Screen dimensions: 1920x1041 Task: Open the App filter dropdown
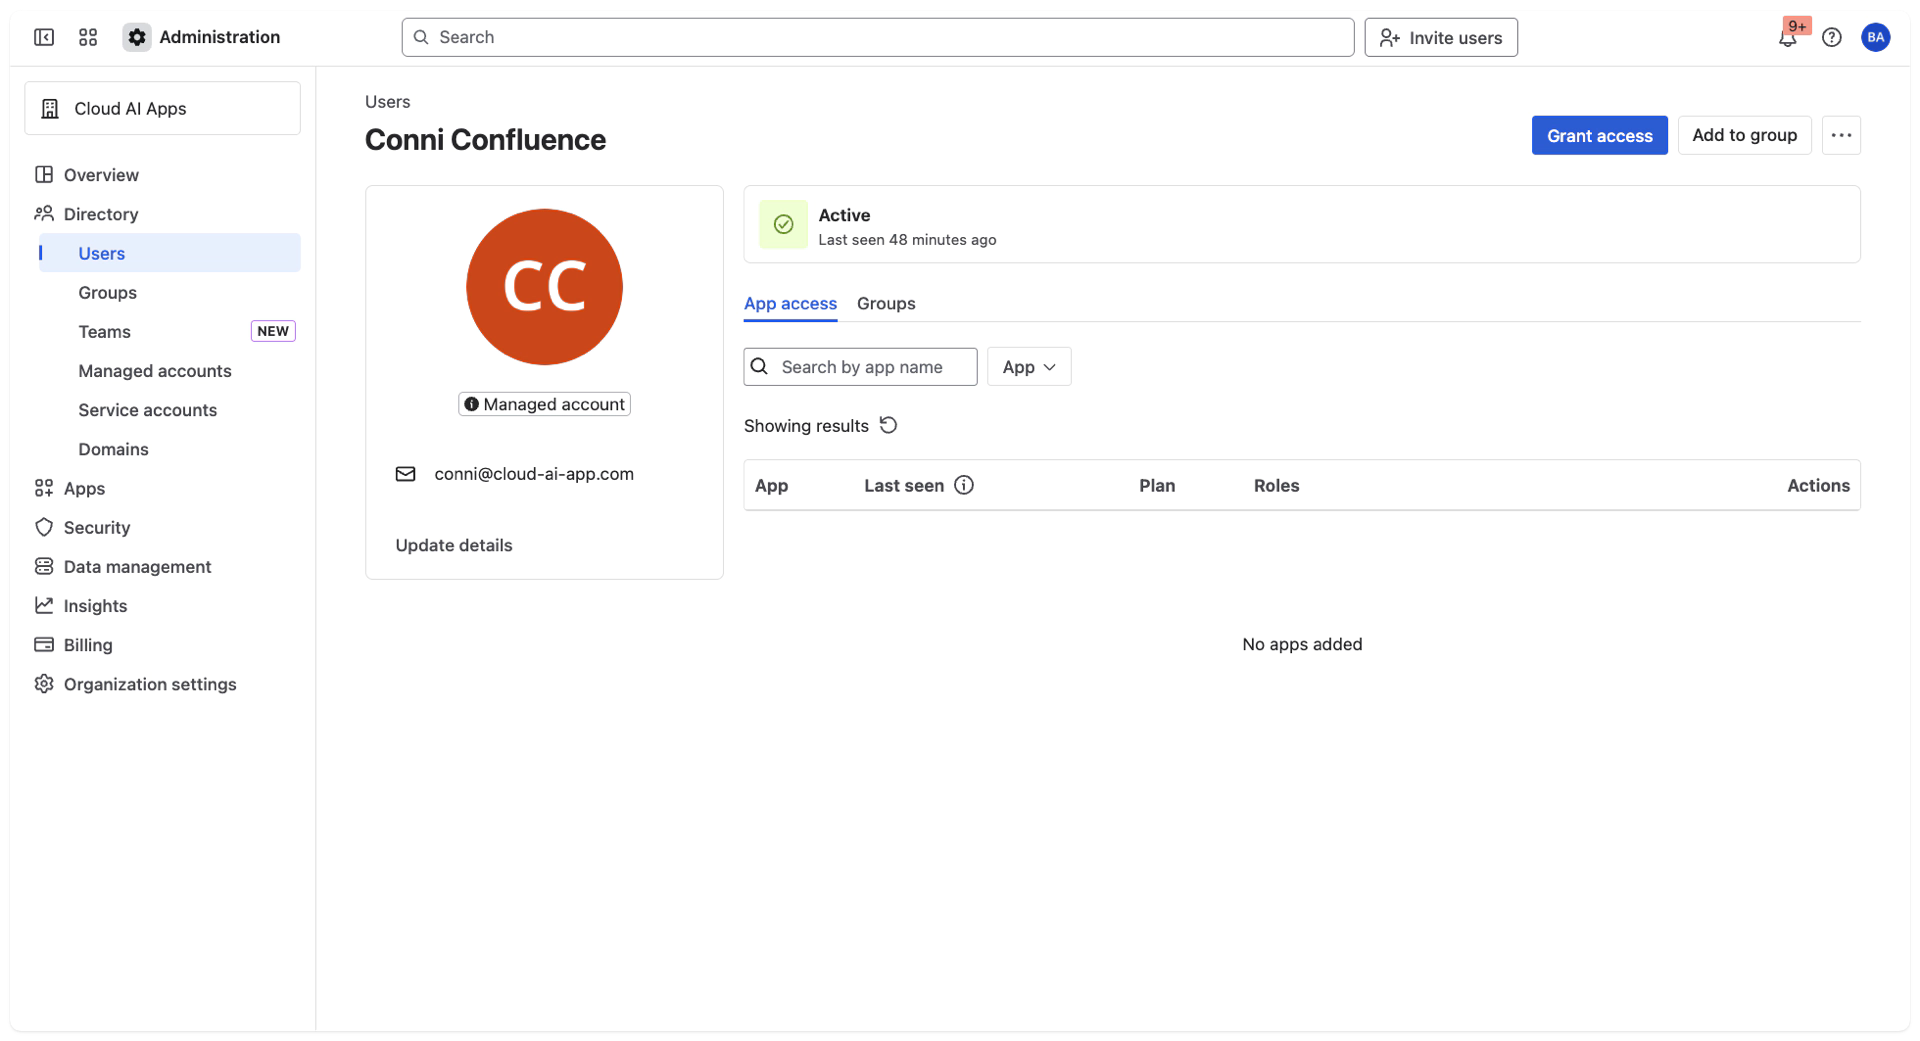click(x=1028, y=366)
